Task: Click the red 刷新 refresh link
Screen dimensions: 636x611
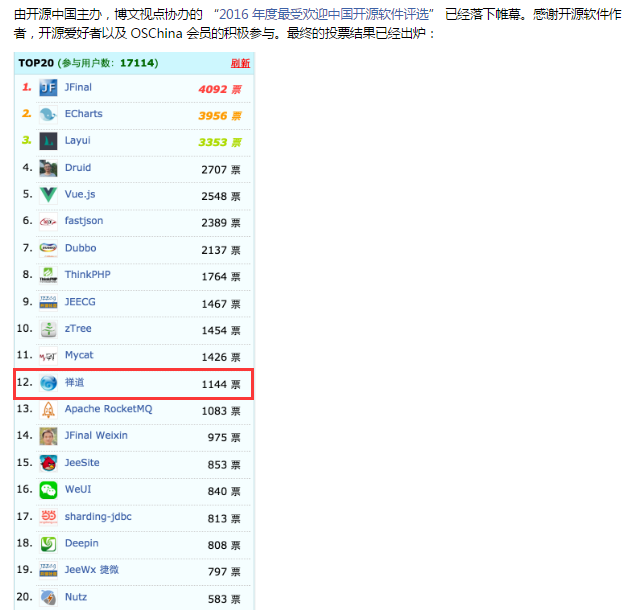Action: [240, 63]
